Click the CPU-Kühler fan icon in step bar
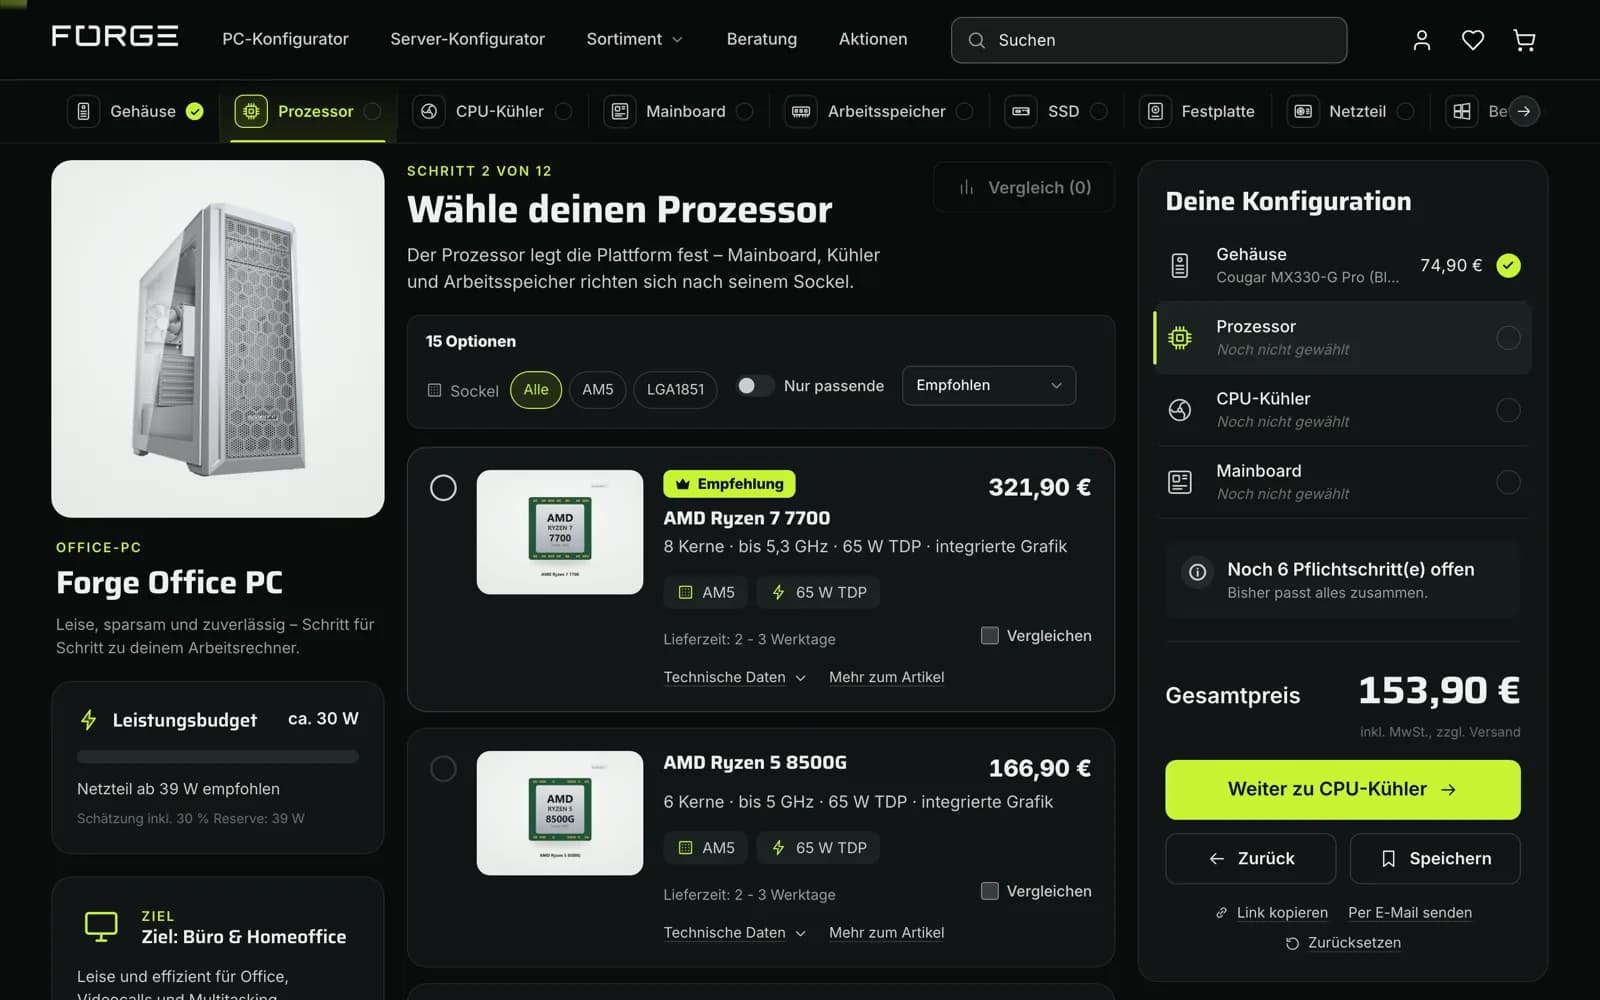This screenshot has height=1000, width=1600. coord(429,111)
